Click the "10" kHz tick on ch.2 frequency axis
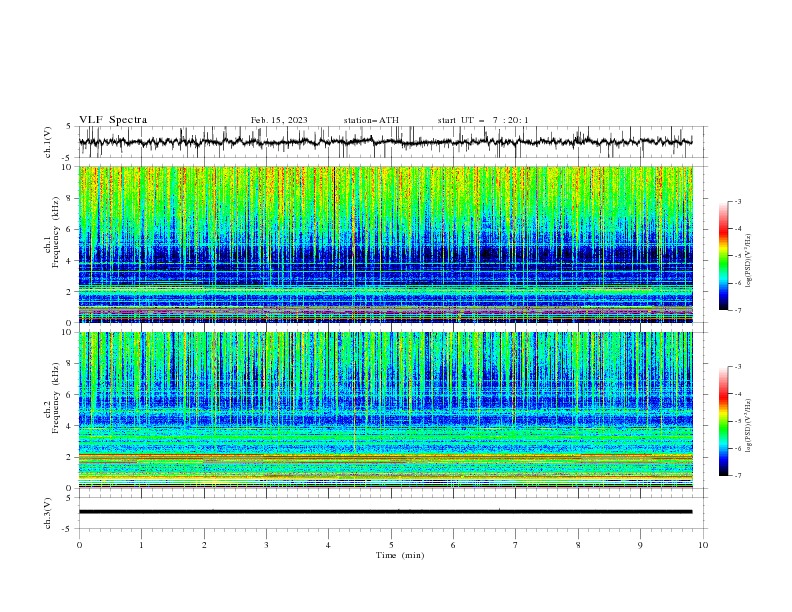Image resolution: width=792 pixels, height=612 pixels. (x=69, y=332)
